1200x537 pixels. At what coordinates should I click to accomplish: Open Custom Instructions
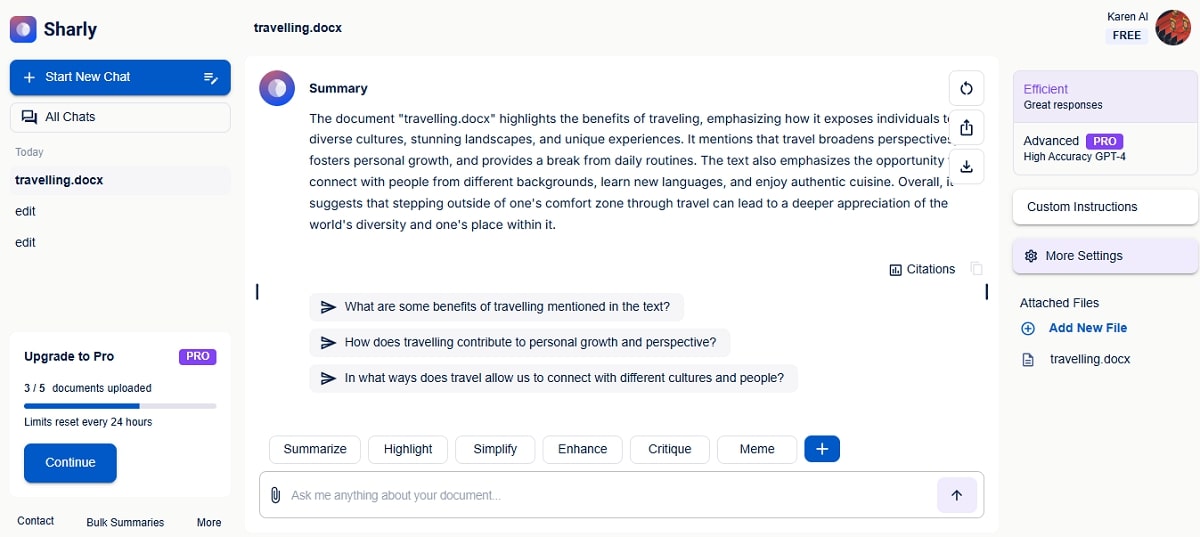point(1105,207)
